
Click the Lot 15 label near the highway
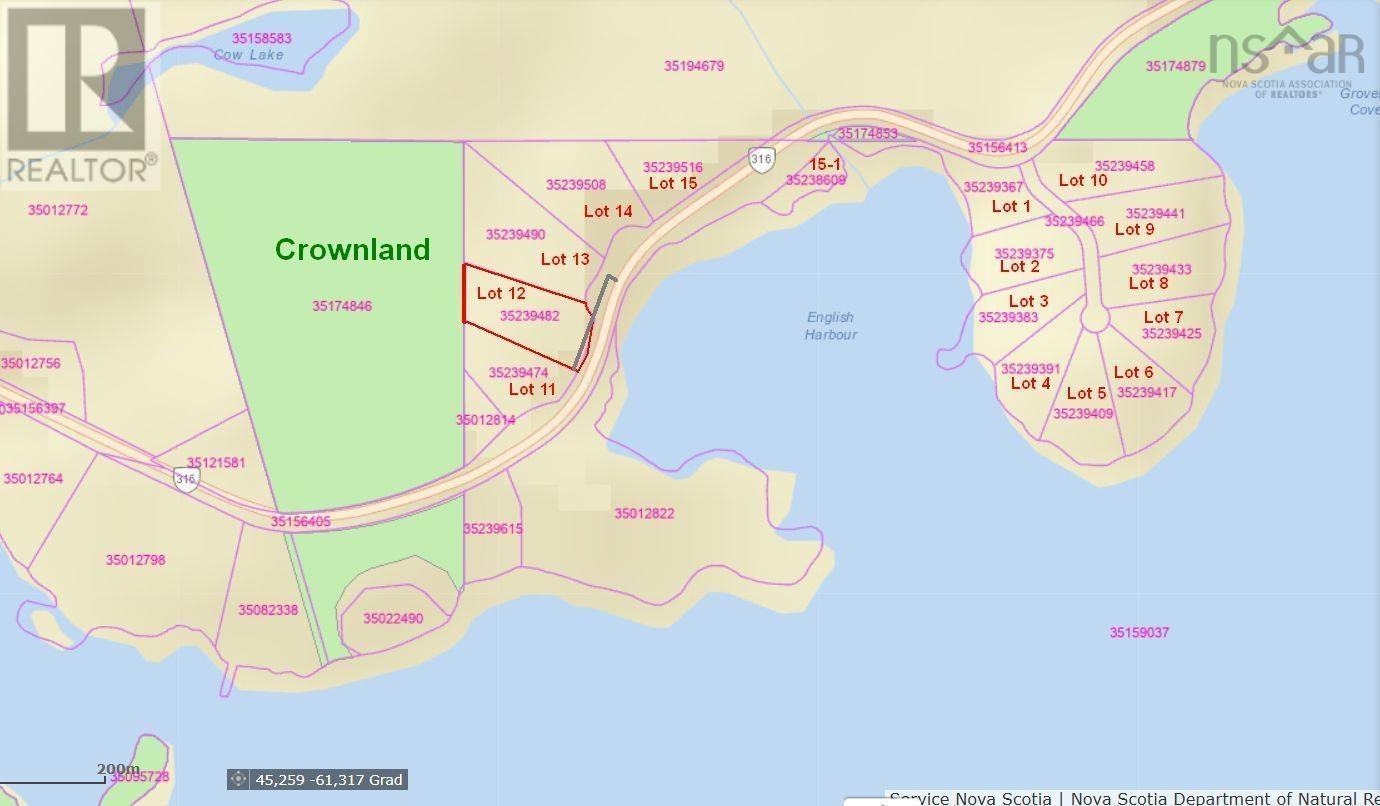point(671,183)
